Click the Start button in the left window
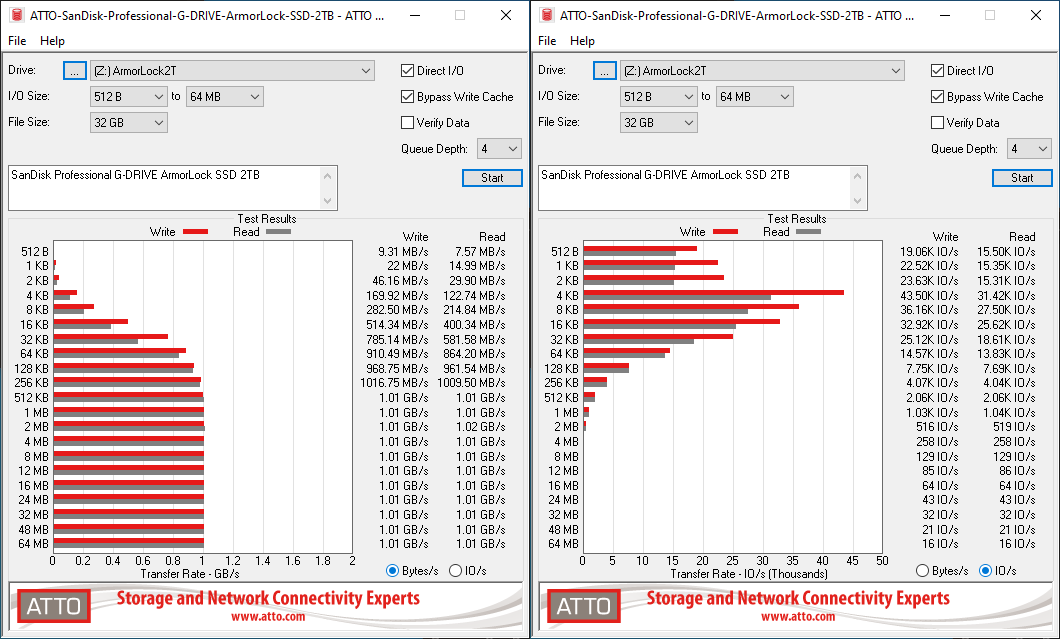Screen dimensions: 1060x639 [x=492, y=178]
